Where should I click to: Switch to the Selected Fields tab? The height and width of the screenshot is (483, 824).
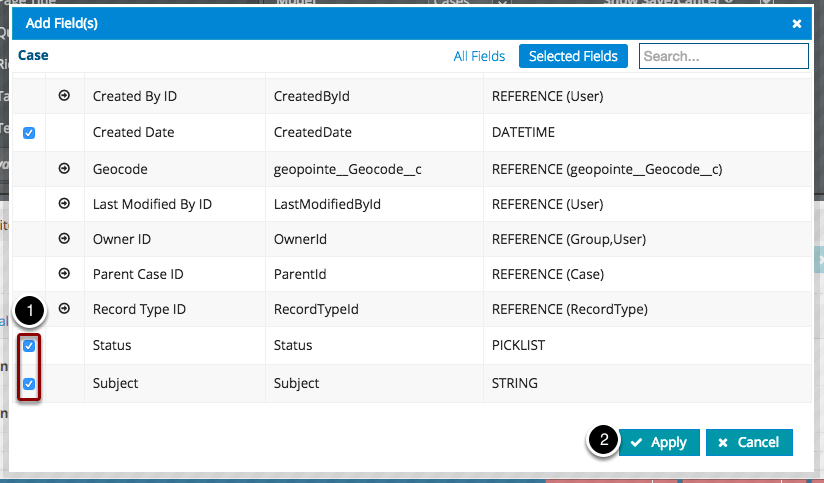(573, 56)
